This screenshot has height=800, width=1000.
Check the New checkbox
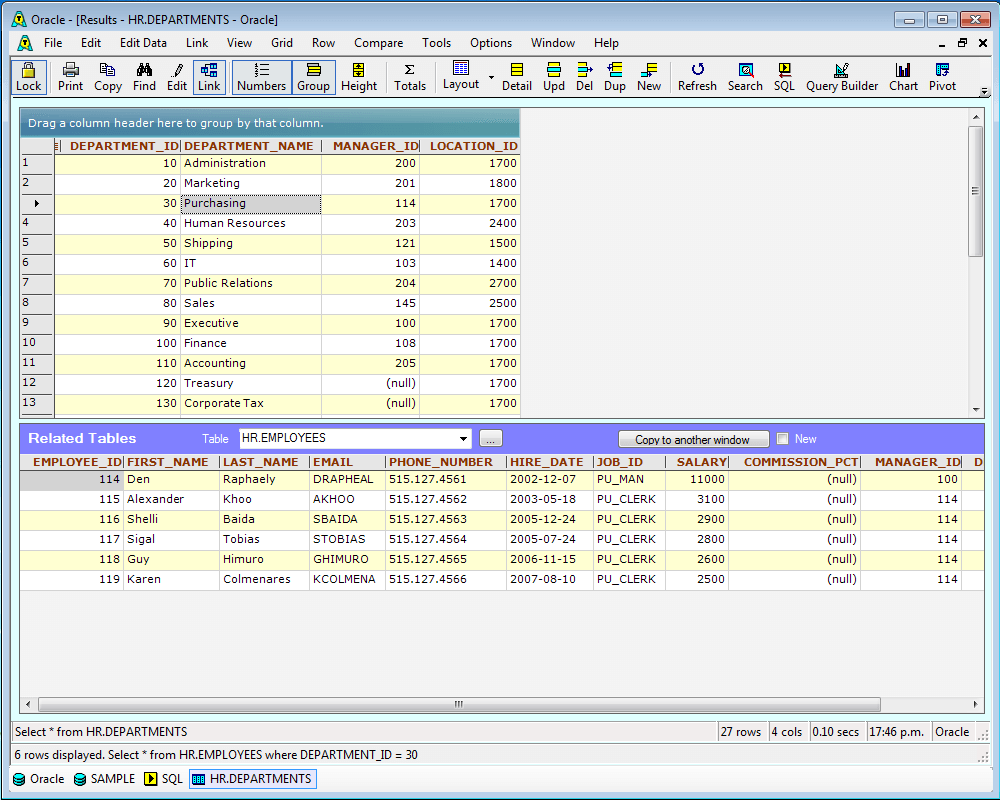click(x=783, y=439)
